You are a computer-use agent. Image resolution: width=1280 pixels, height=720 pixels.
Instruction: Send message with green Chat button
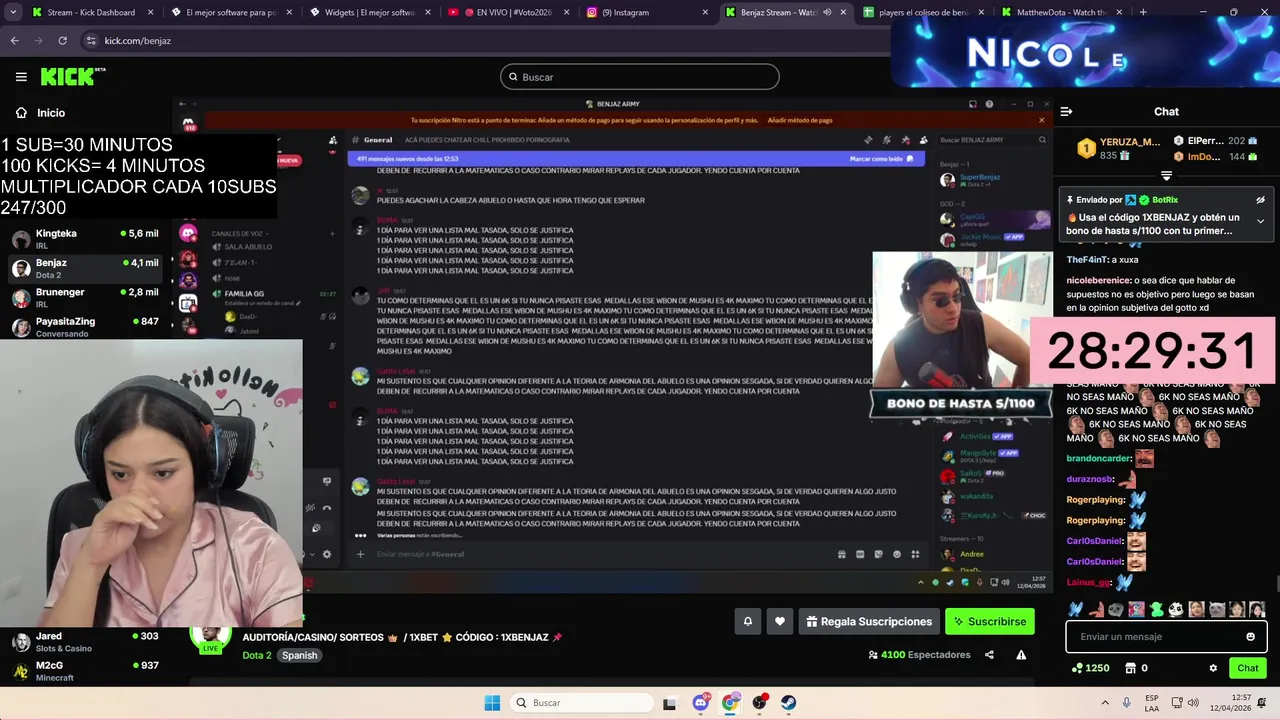[x=1247, y=668]
